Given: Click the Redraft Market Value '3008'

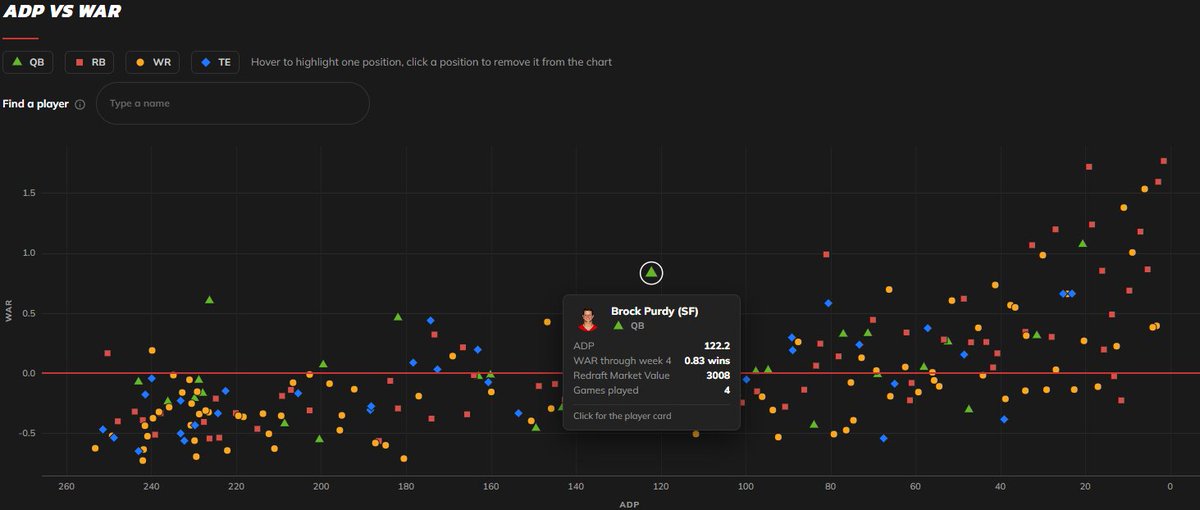Looking at the screenshot, I should 717,375.
